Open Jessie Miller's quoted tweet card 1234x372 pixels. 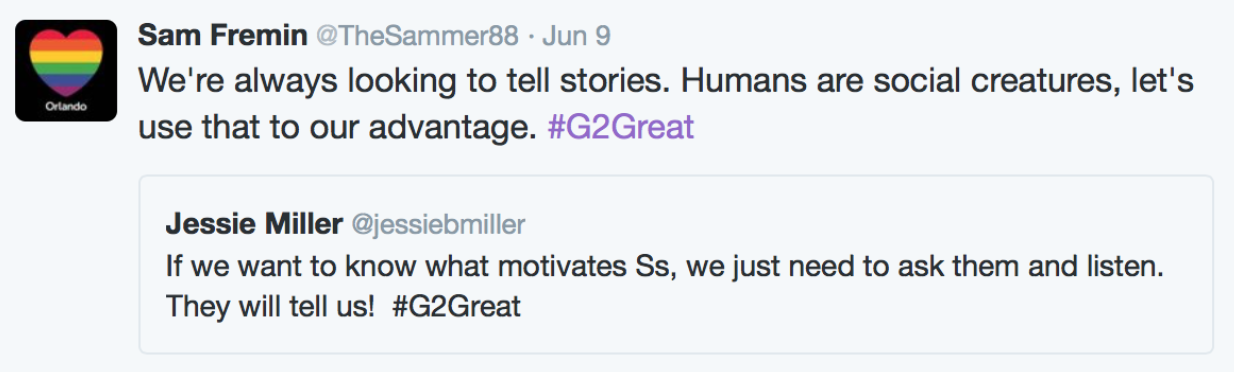click(x=676, y=264)
